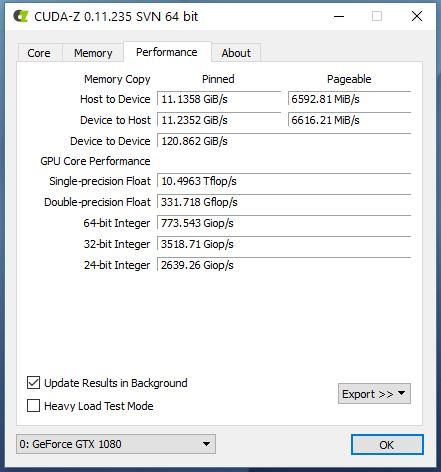Viewport: 441px width, 472px height.
Task: Select the Device to Device speed field
Action: (x=284, y=141)
